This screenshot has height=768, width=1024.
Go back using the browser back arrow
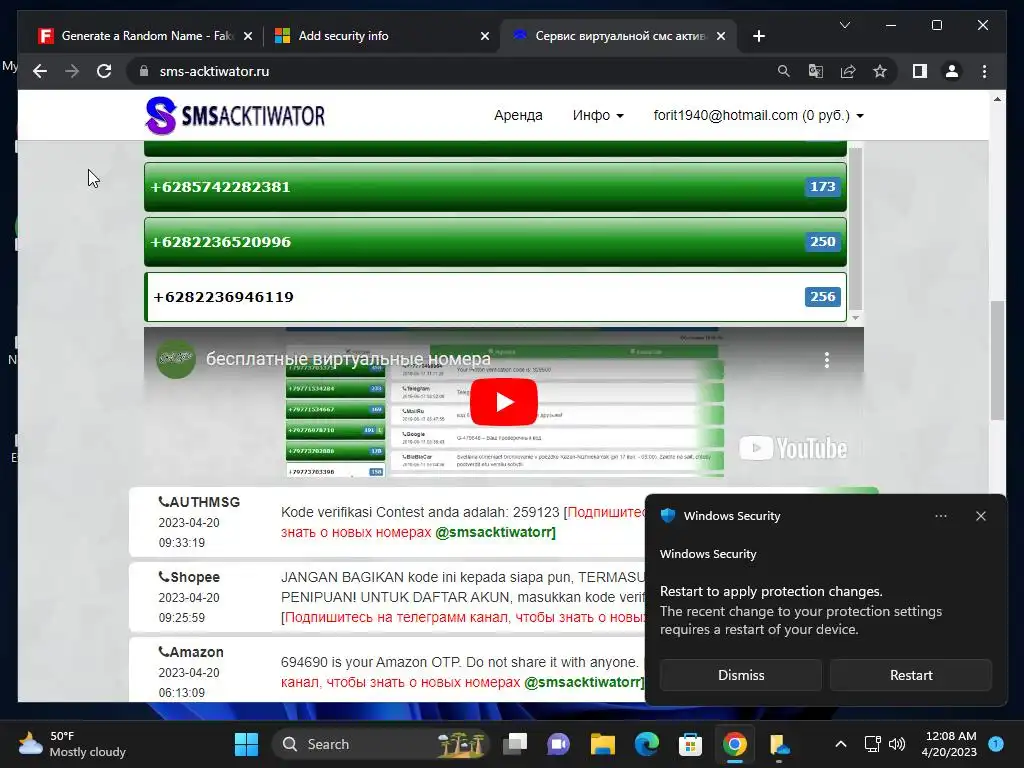pyautogui.click(x=40, y=71)
